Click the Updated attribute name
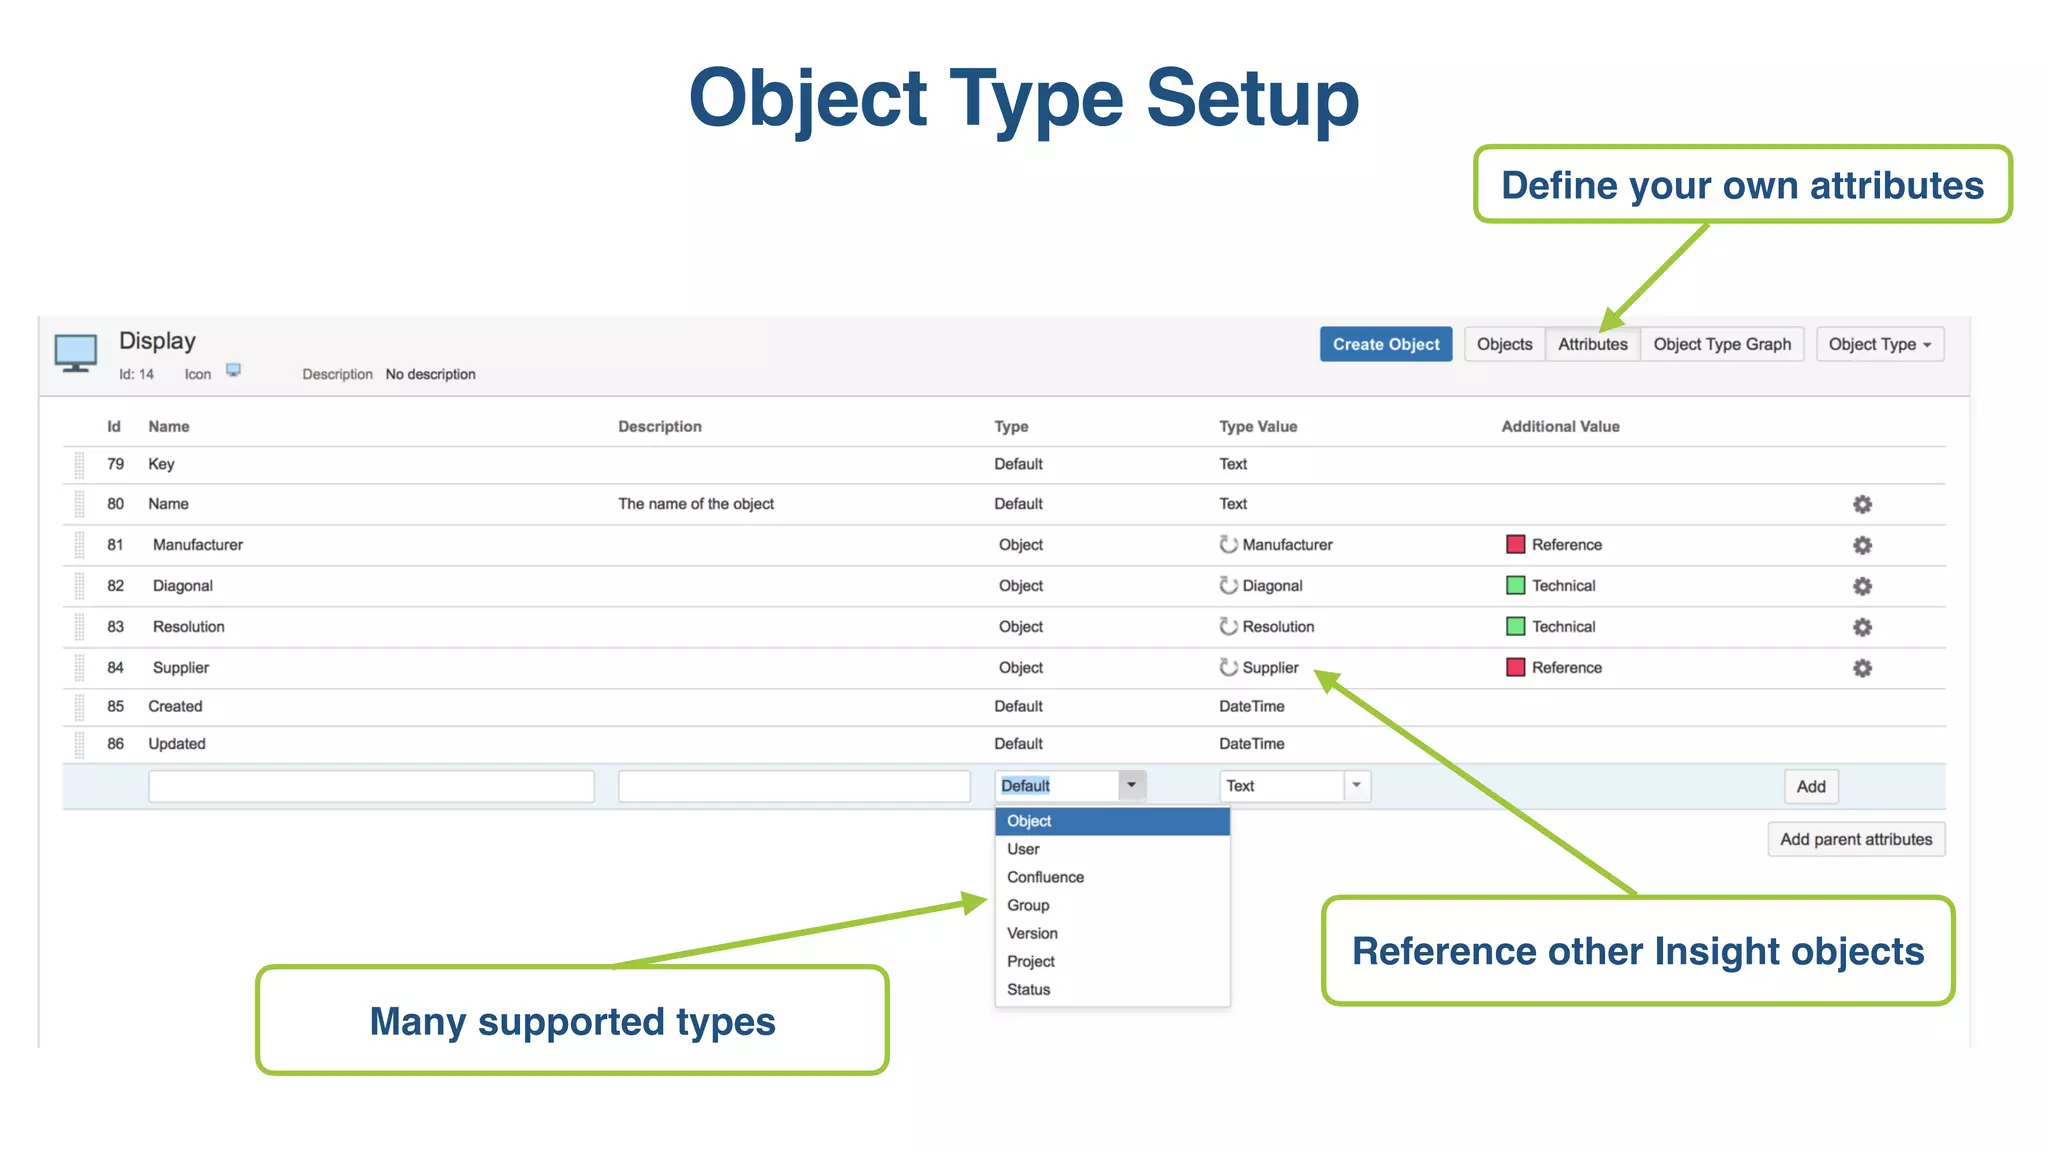 tap(177, 744)
